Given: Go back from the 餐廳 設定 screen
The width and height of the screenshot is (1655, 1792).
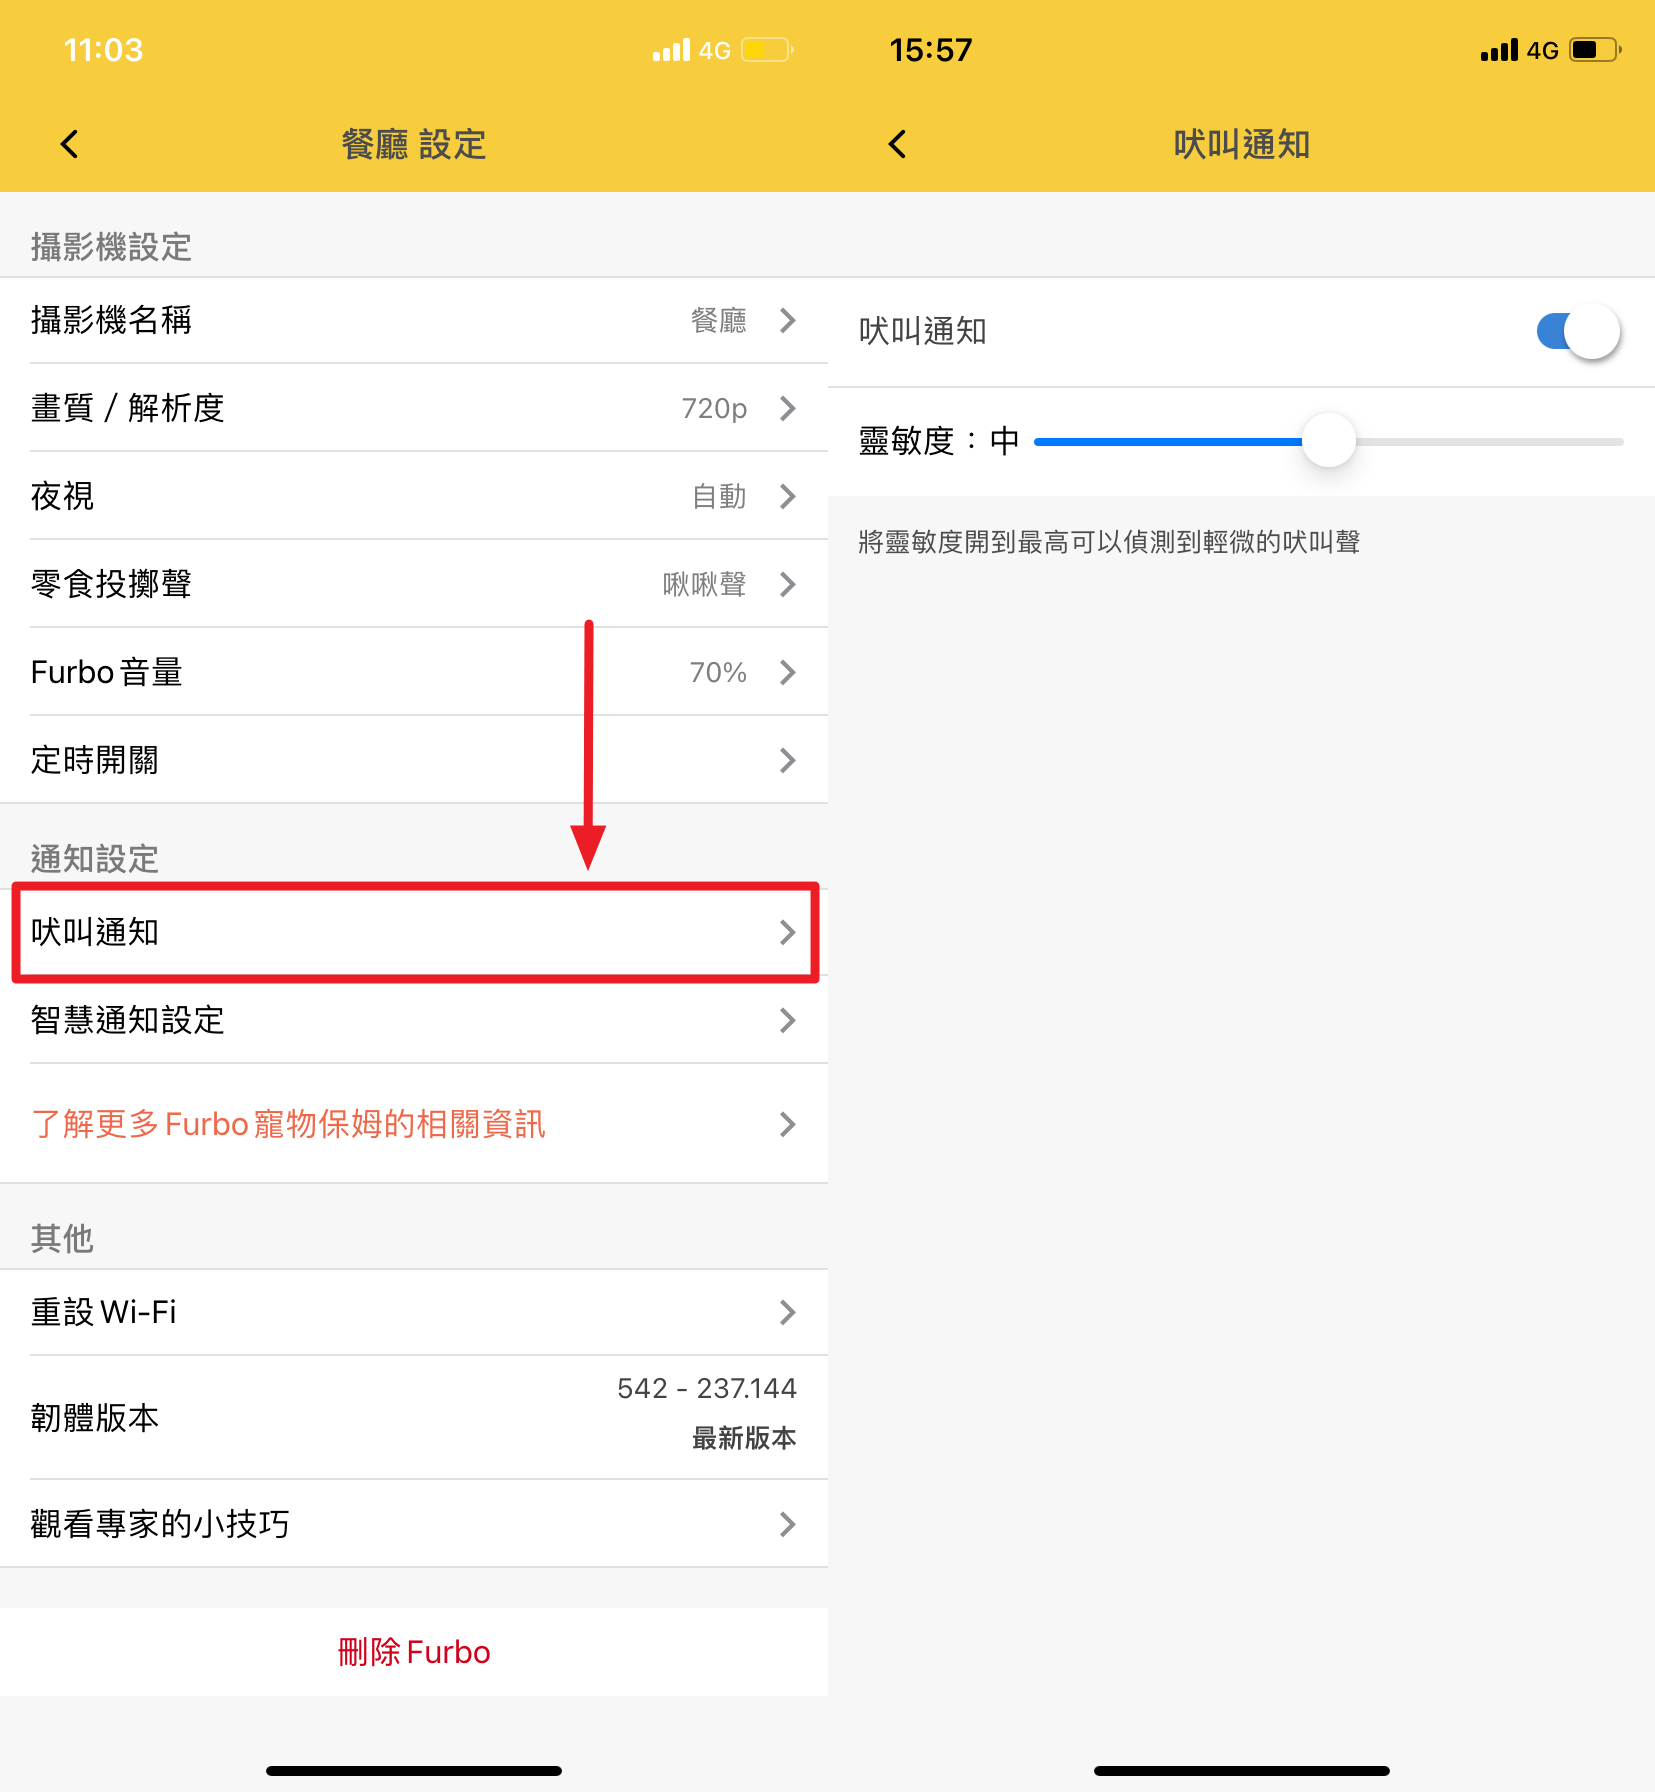Looking at the screenshot, I should point(70,144).
